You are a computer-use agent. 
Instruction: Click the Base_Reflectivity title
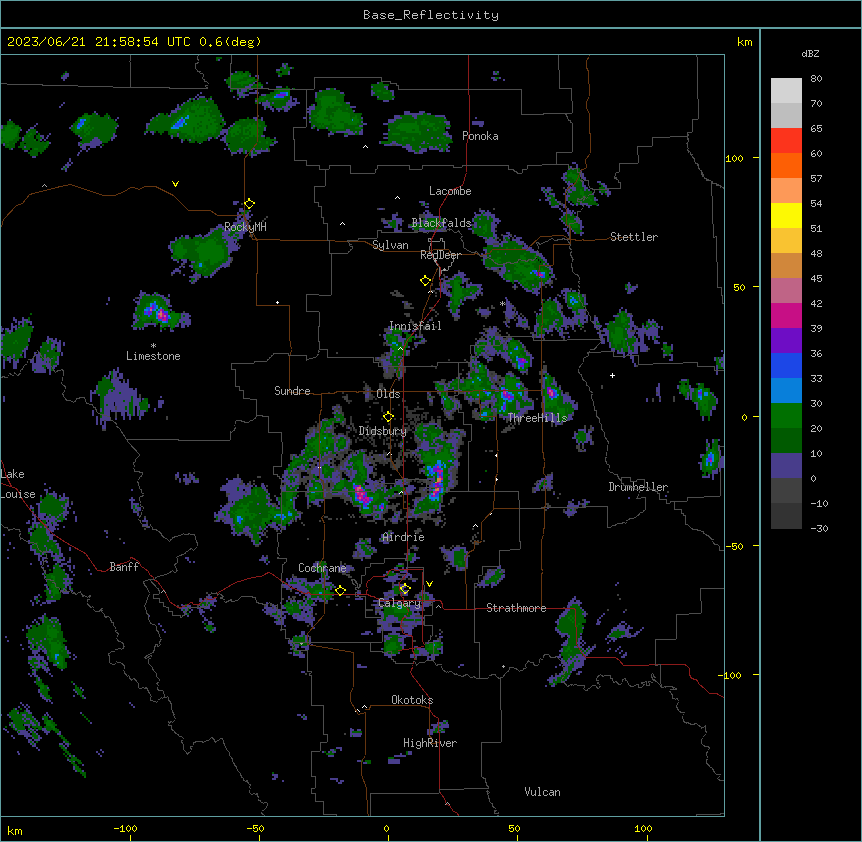point(431,15)
